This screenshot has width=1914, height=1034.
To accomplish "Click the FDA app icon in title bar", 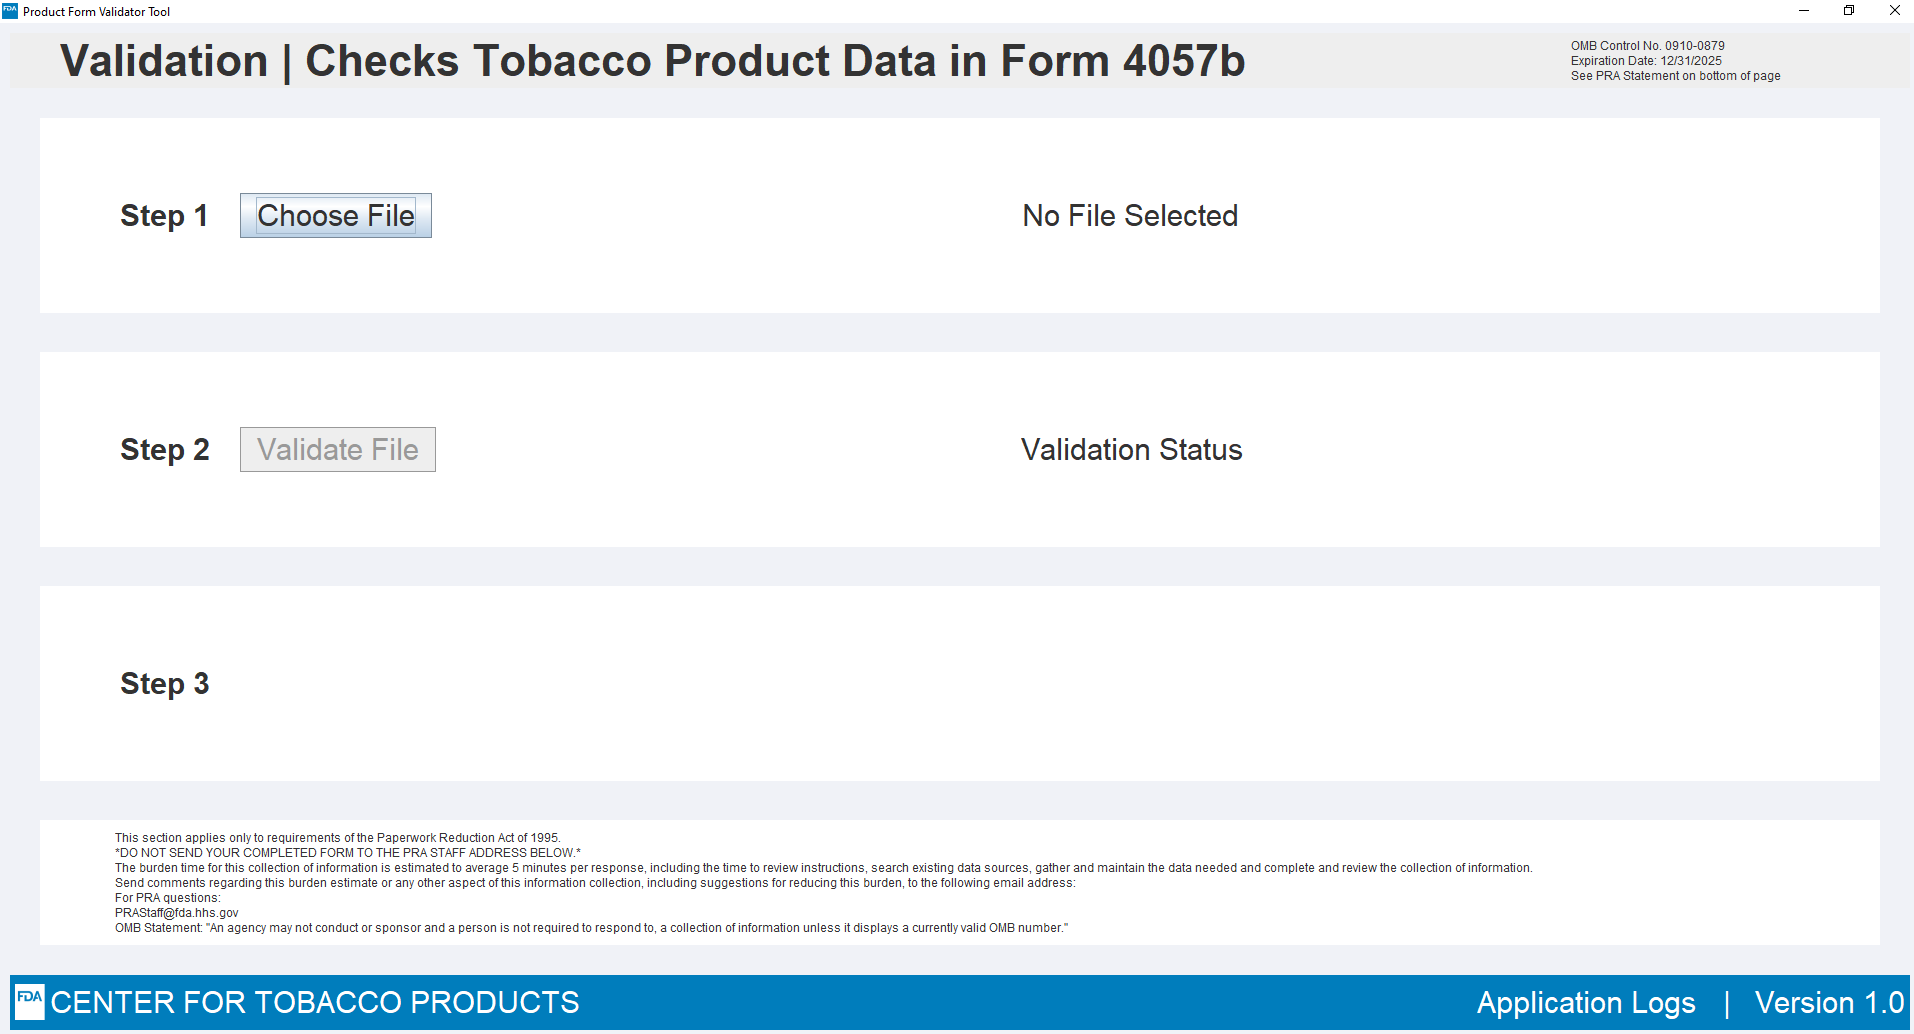I will [x=10, y=11].
